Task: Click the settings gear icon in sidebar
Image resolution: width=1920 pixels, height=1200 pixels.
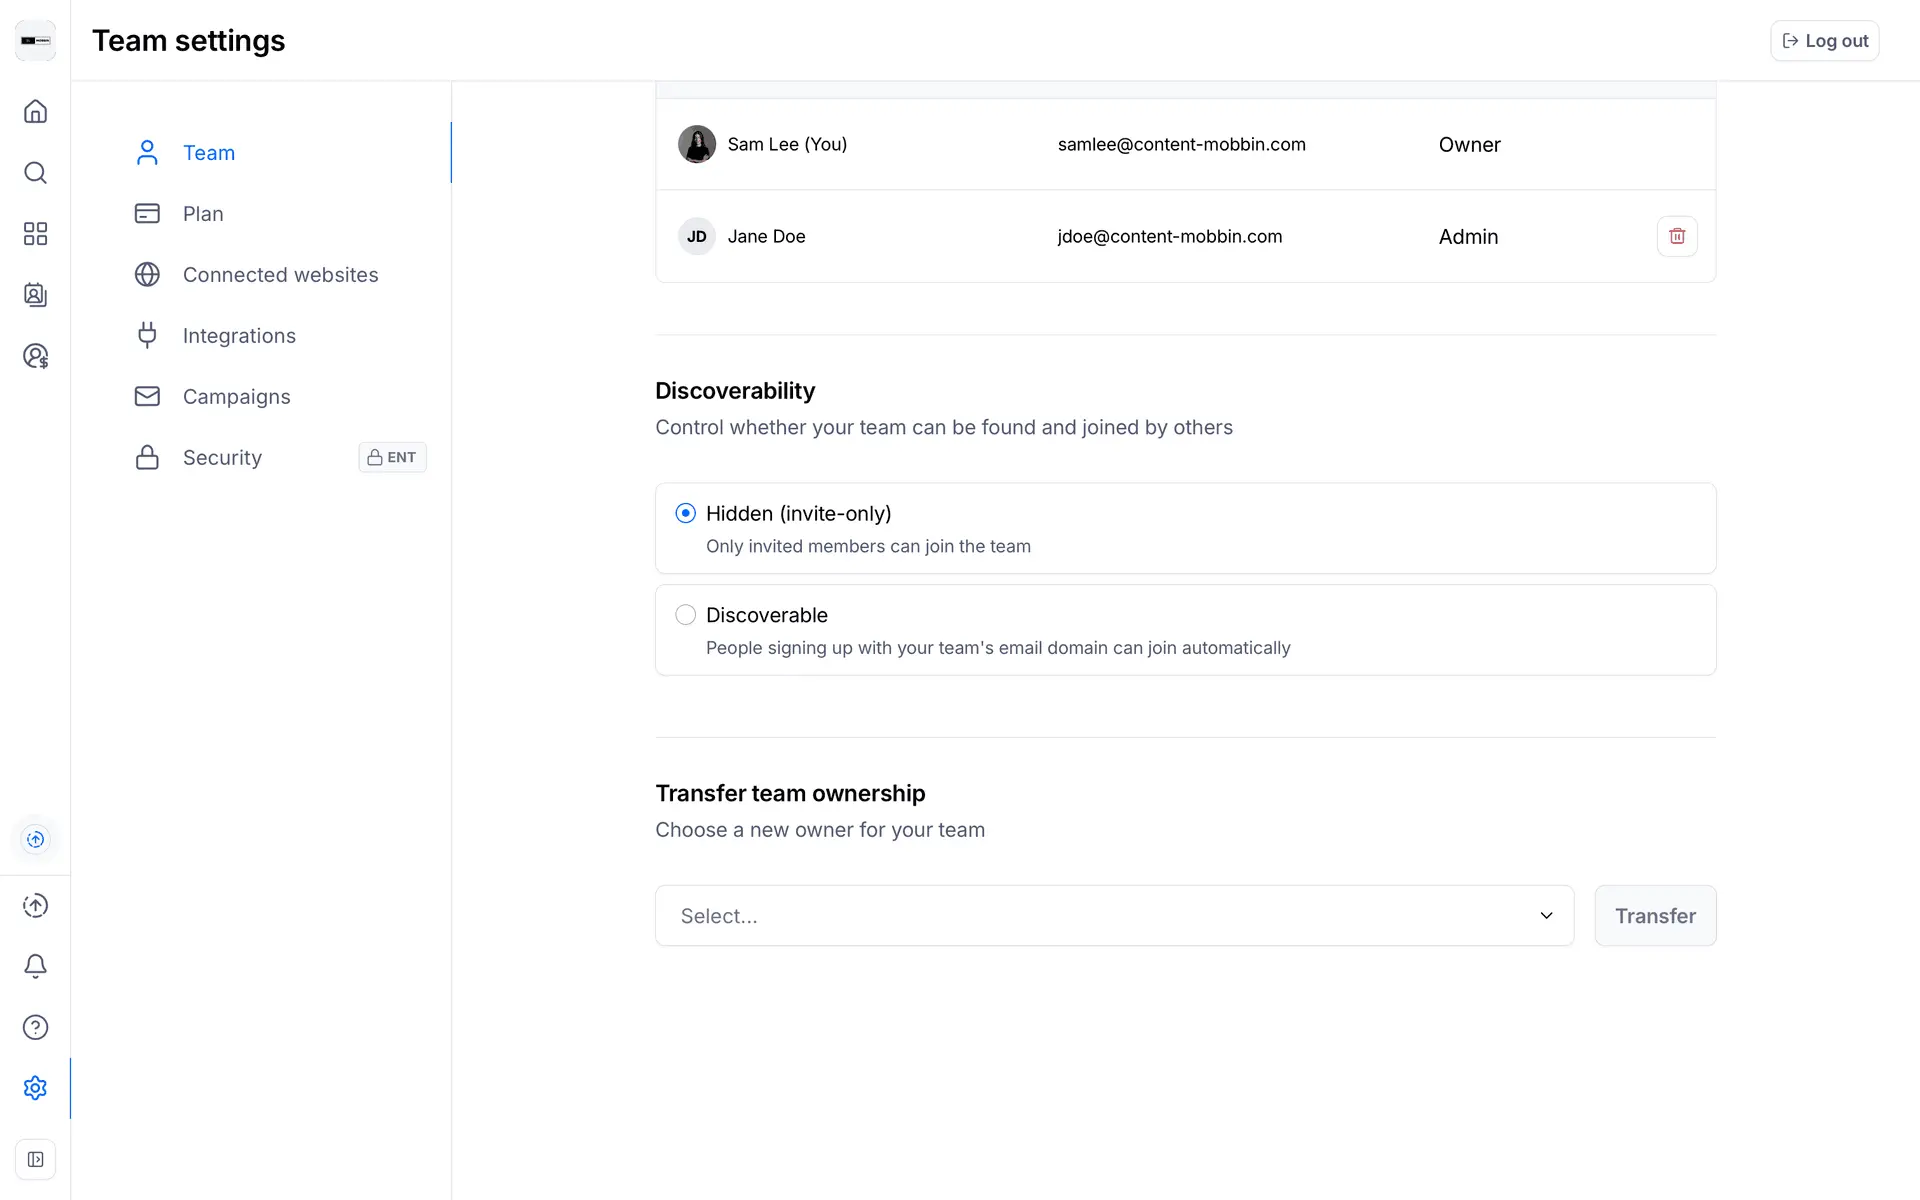Action: pyautogui.click(x=35, y=1088)
